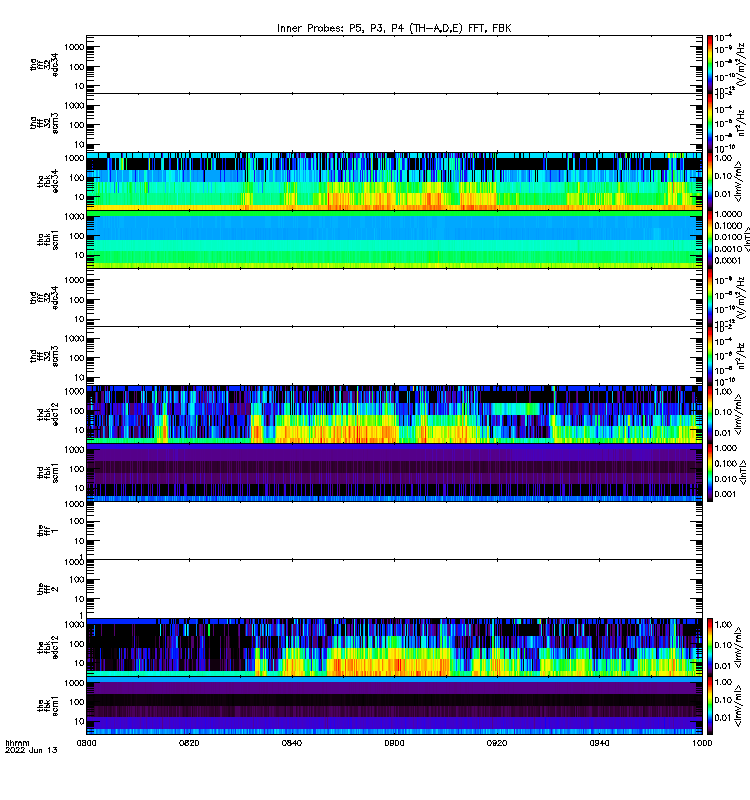
Task: Select the 'the ff 2' panel label
Action: tap(47, 589)
